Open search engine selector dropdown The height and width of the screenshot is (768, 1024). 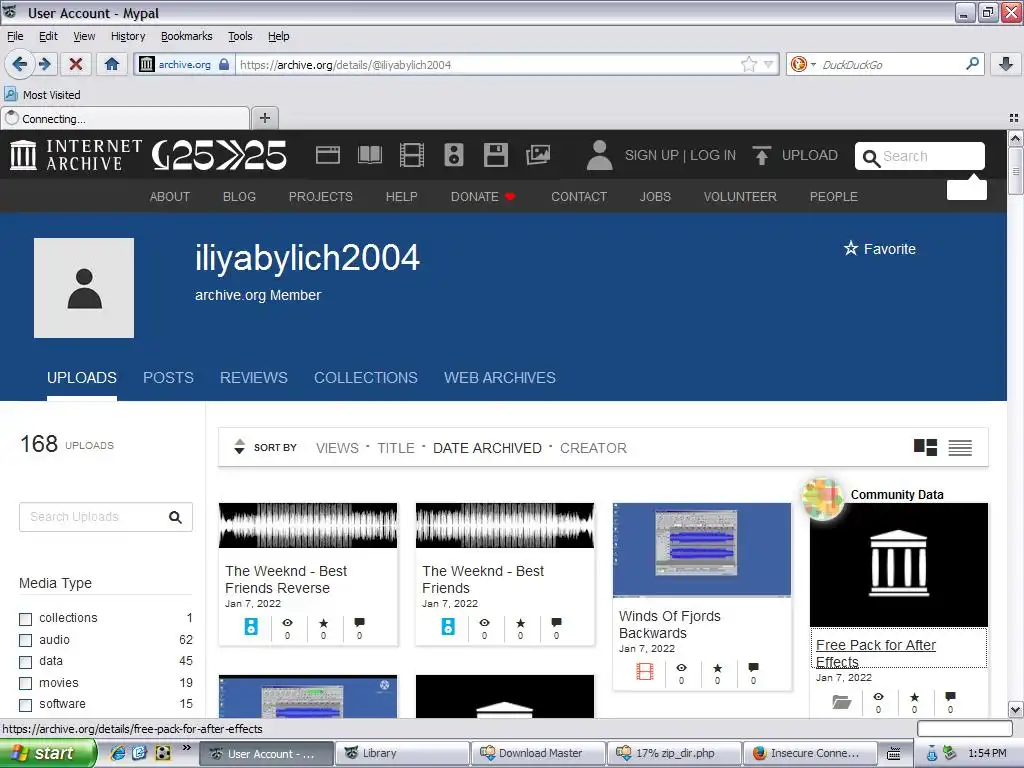[x=813, y=64]
